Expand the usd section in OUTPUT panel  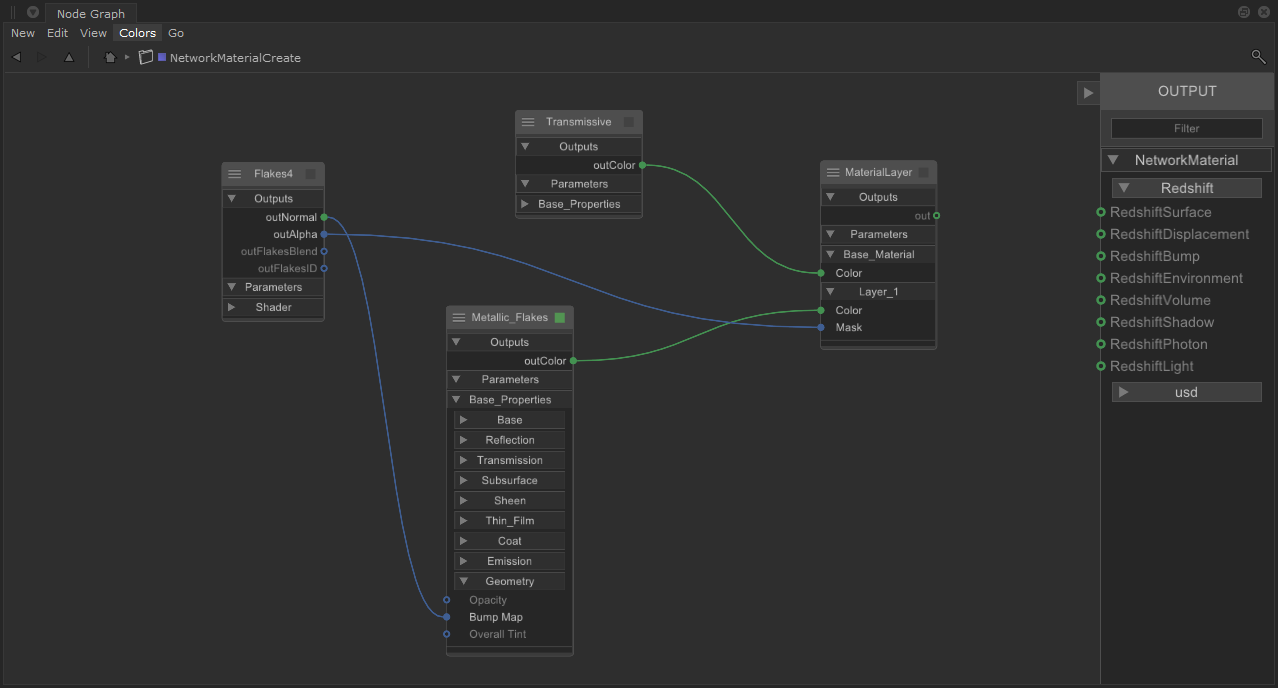[1124, 392]
